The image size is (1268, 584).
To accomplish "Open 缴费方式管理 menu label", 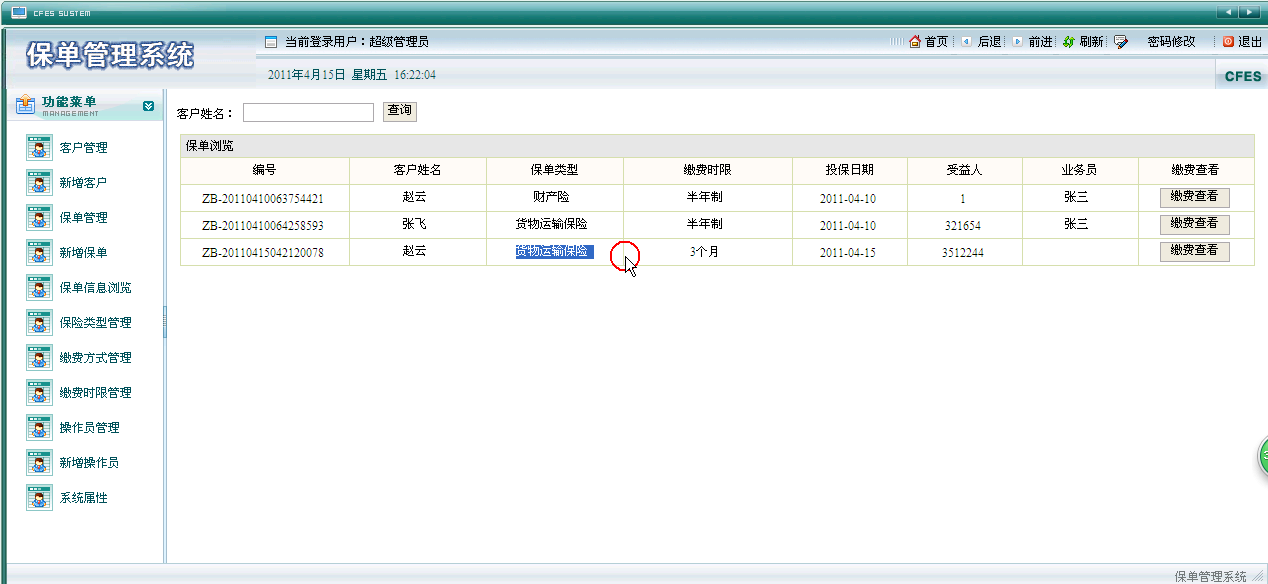I will [96, 358].
